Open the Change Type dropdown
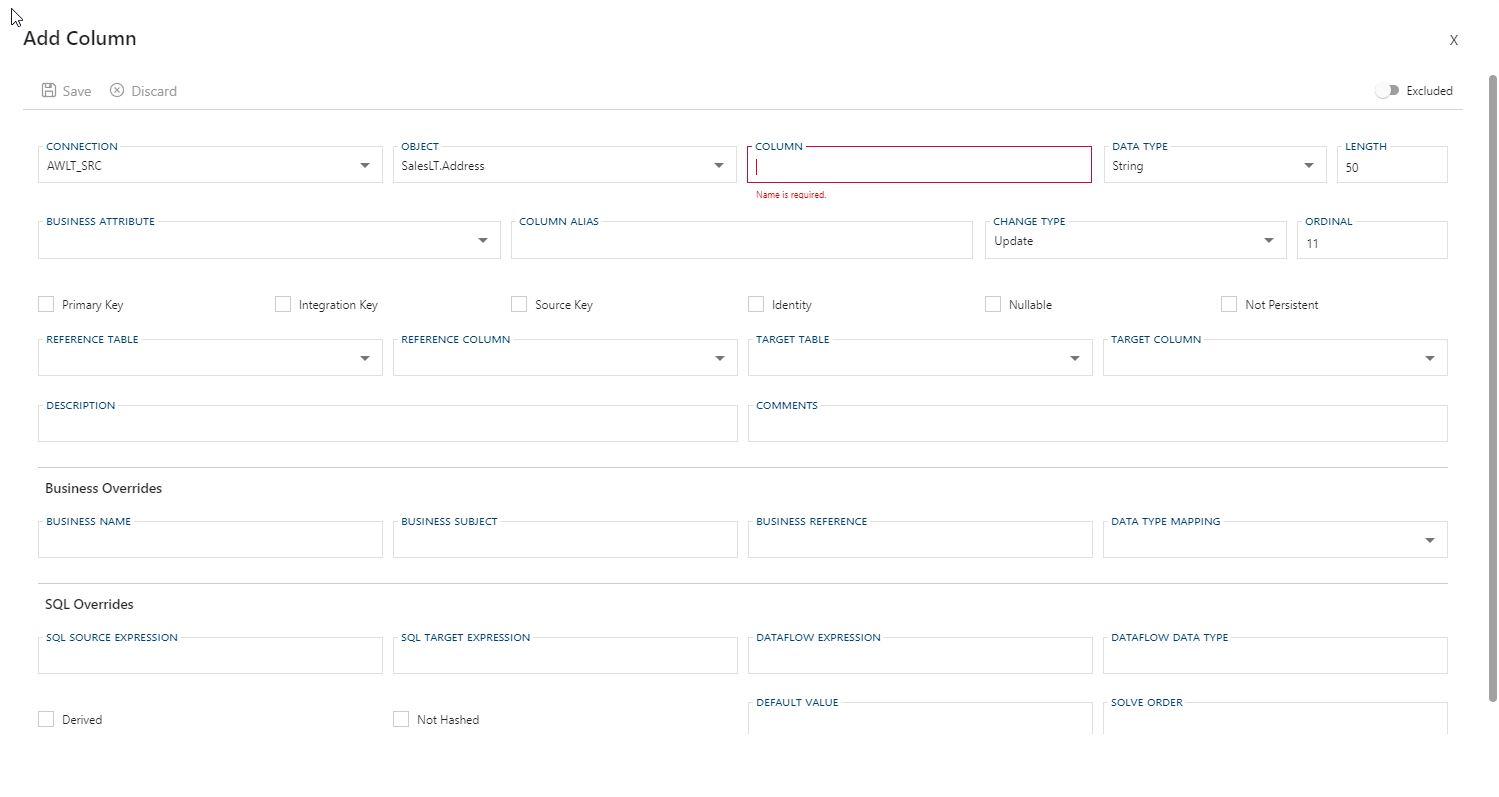The width and height of the screenshot is (1499, 797). 1268,240
